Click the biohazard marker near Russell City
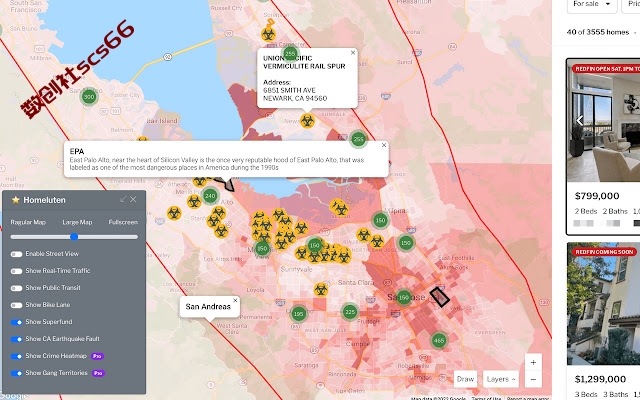640x400 pixels. coord(268,34)
